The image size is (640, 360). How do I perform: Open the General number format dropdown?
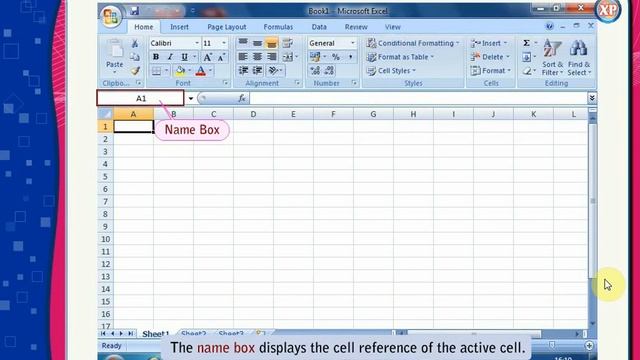[353, 43]
